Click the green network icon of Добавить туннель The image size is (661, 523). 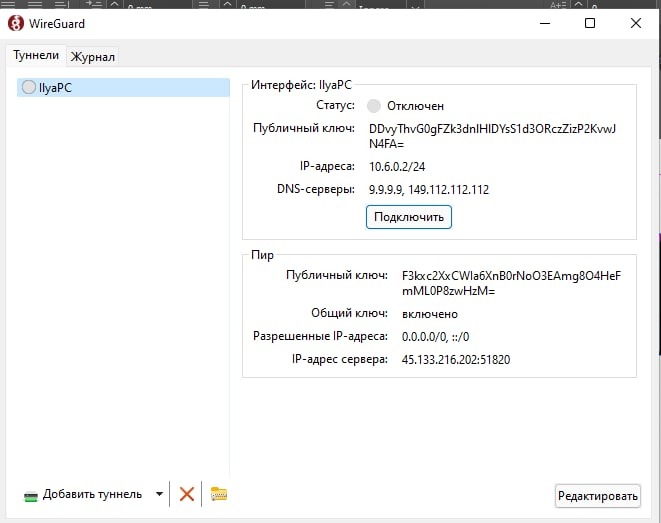31,496
